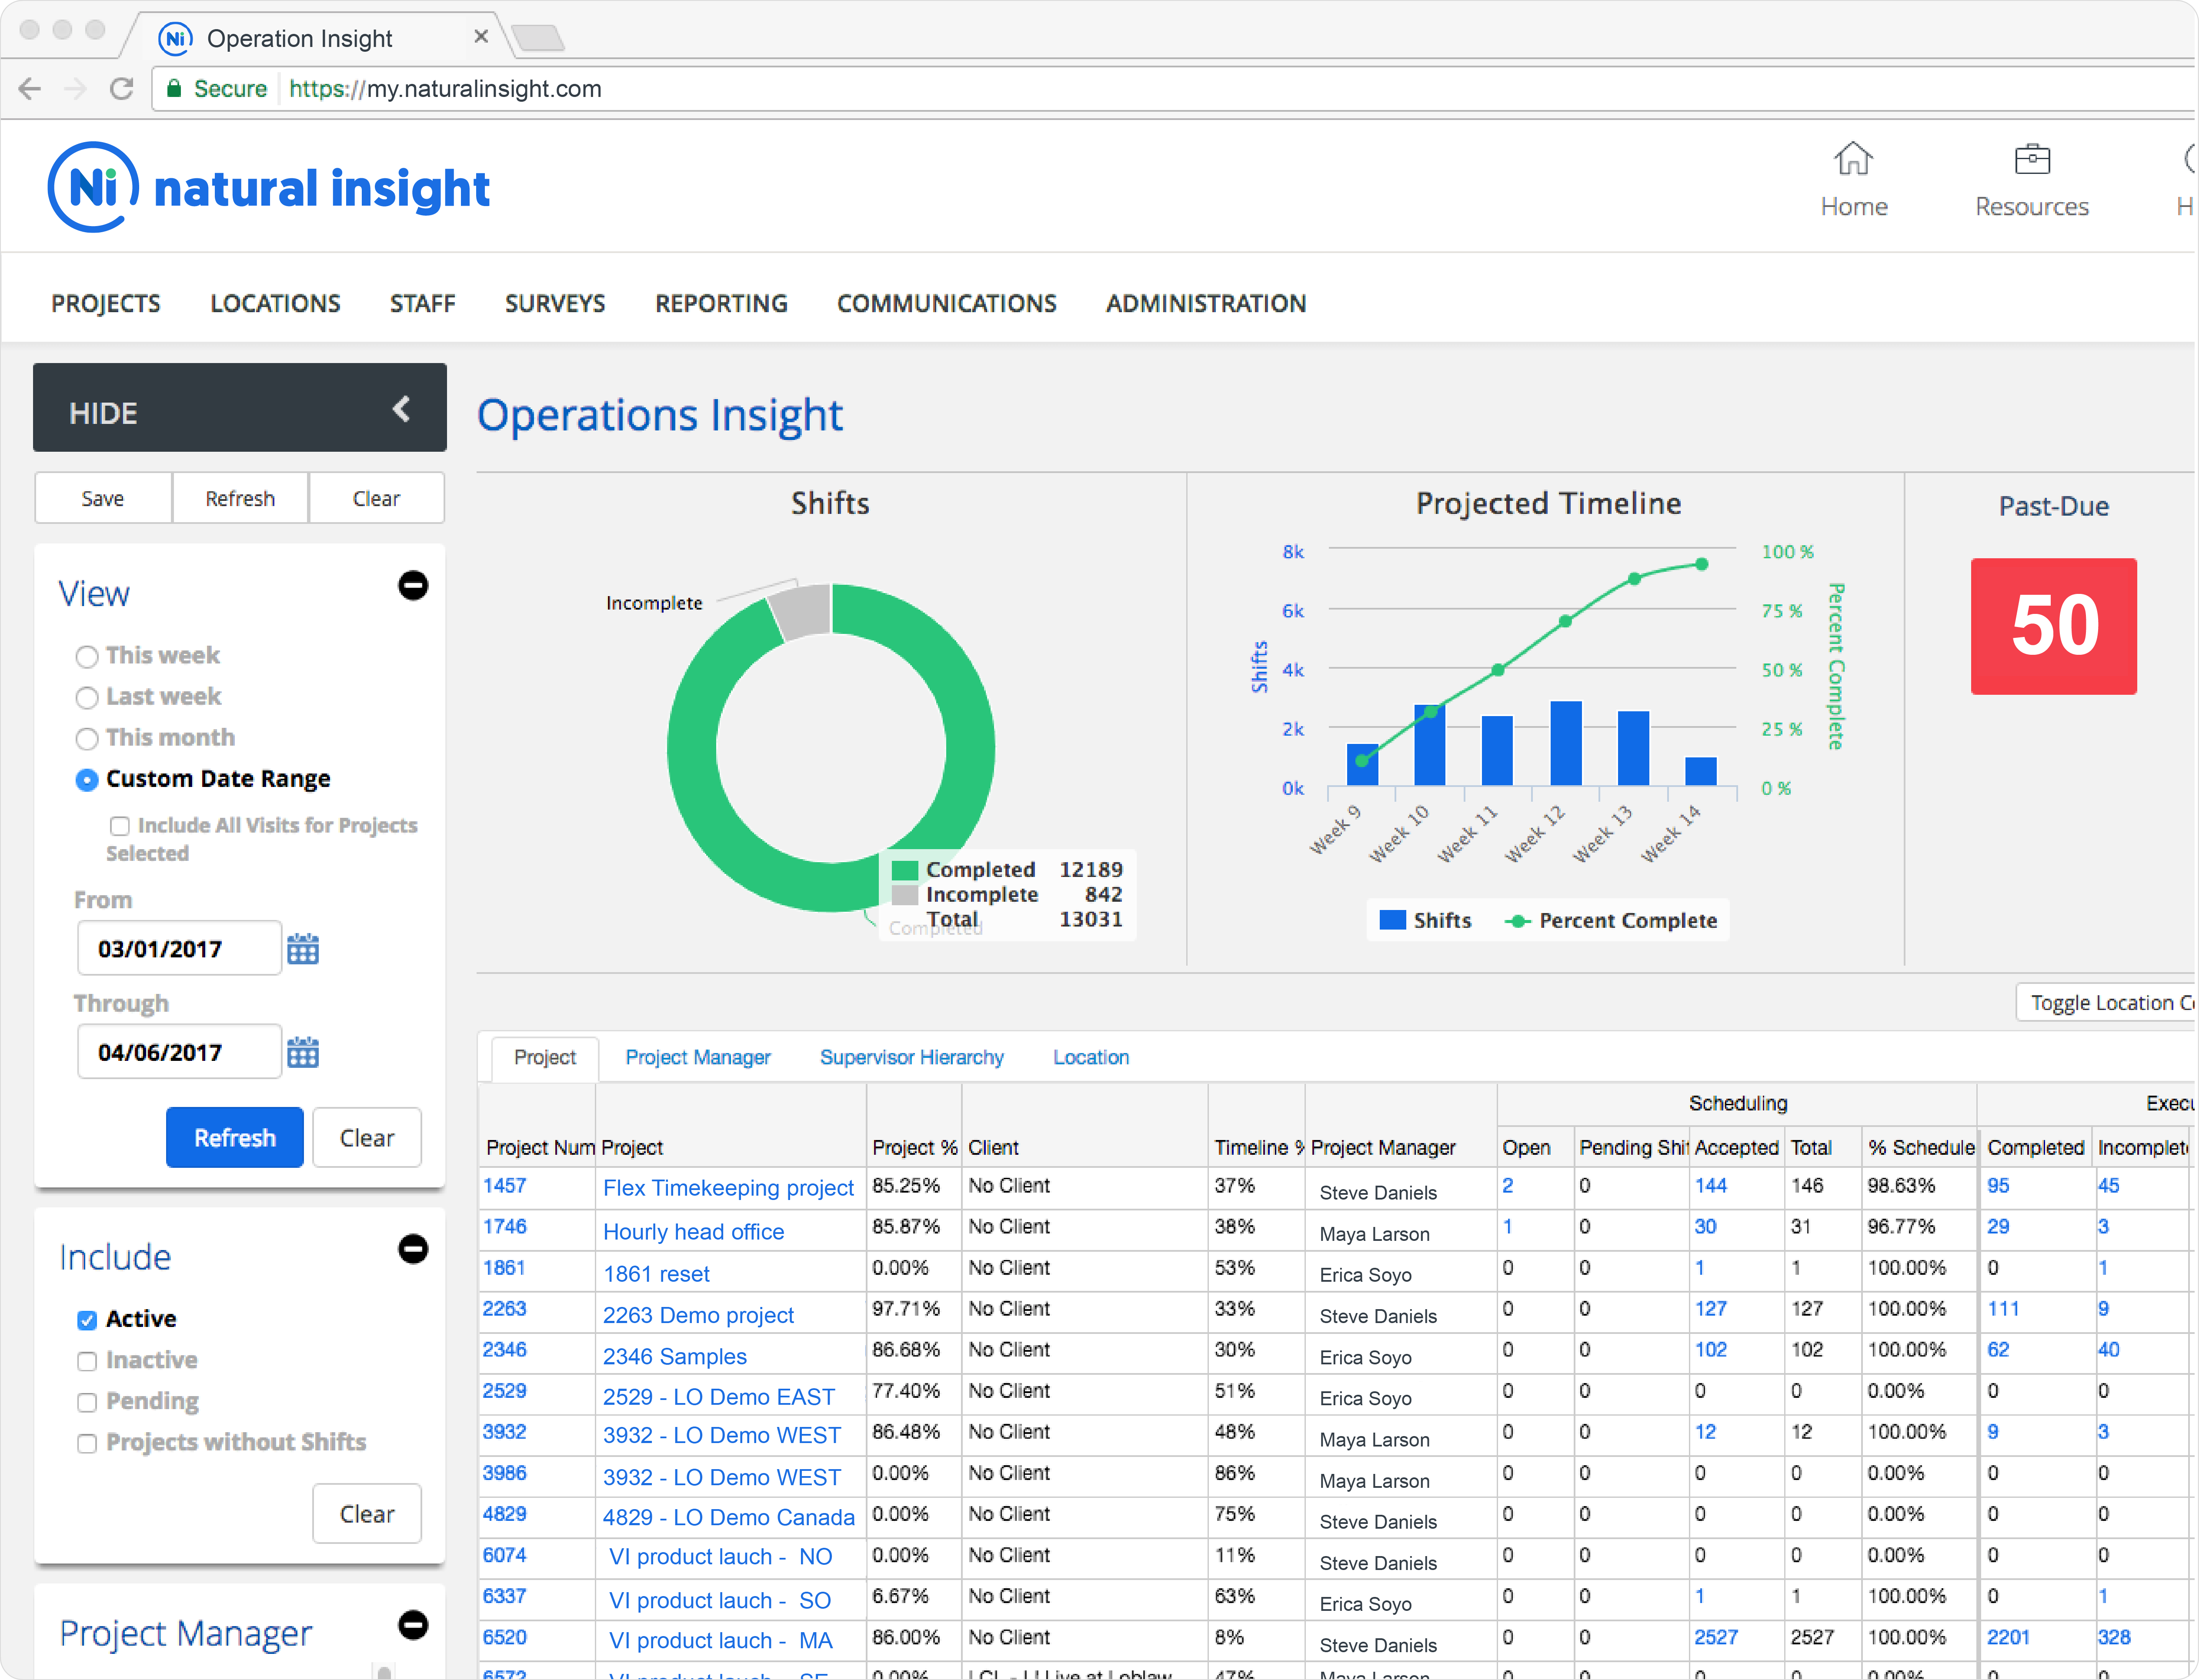Open the calendar picker for the Through date
2199x1680 pixels.
(x=303, y=1051)
